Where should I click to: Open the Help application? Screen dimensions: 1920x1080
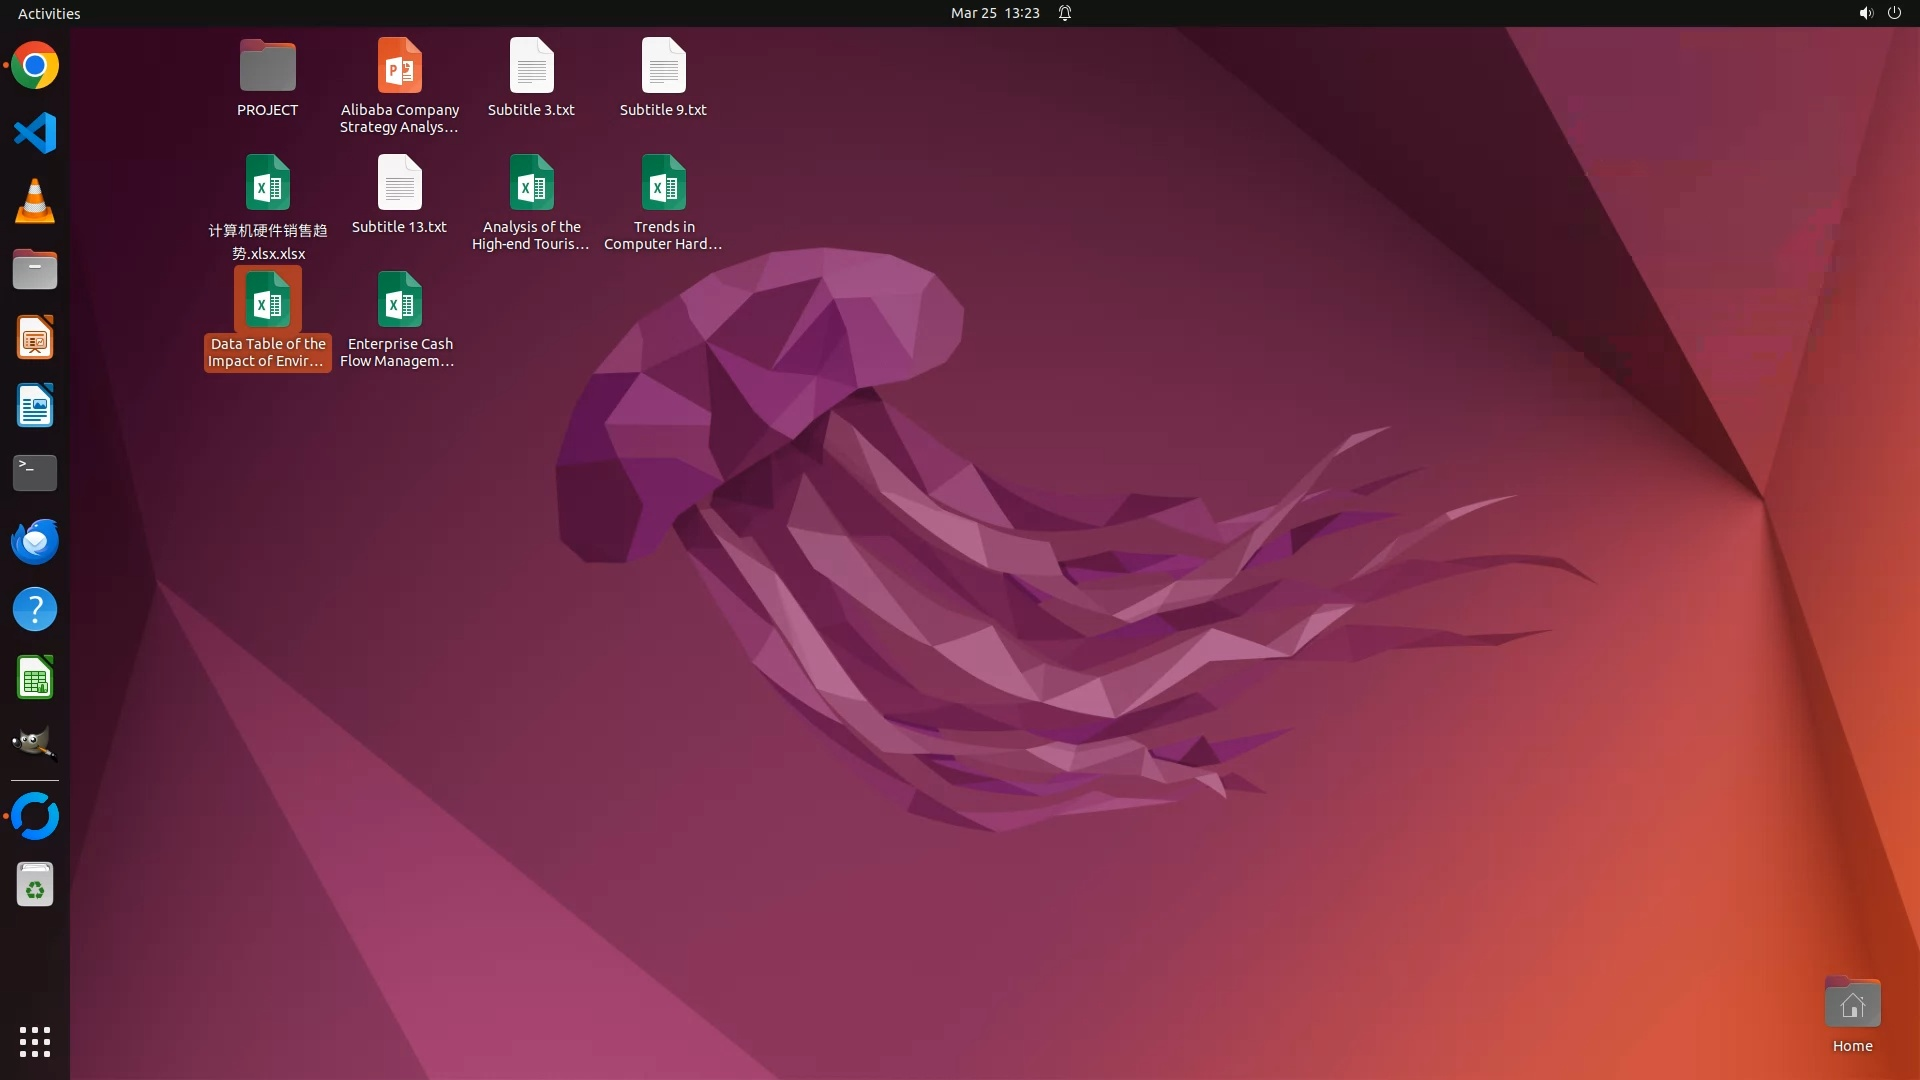[x=35, y=609]
